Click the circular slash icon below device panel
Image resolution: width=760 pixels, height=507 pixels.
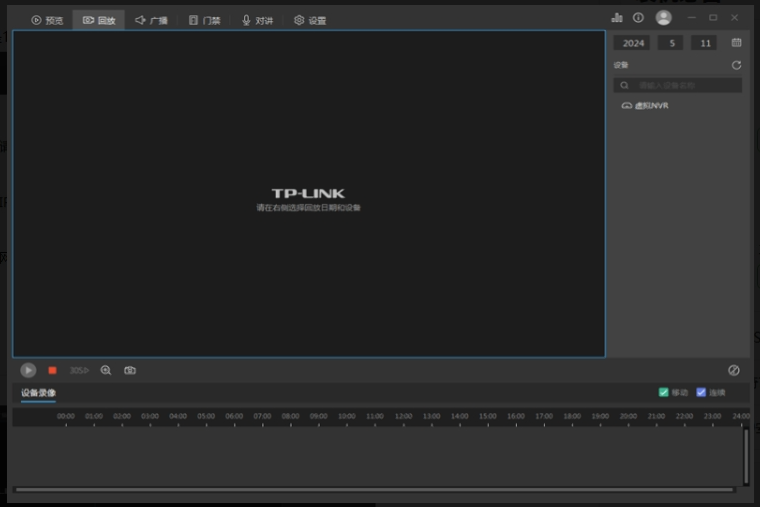tap(734, 370)
